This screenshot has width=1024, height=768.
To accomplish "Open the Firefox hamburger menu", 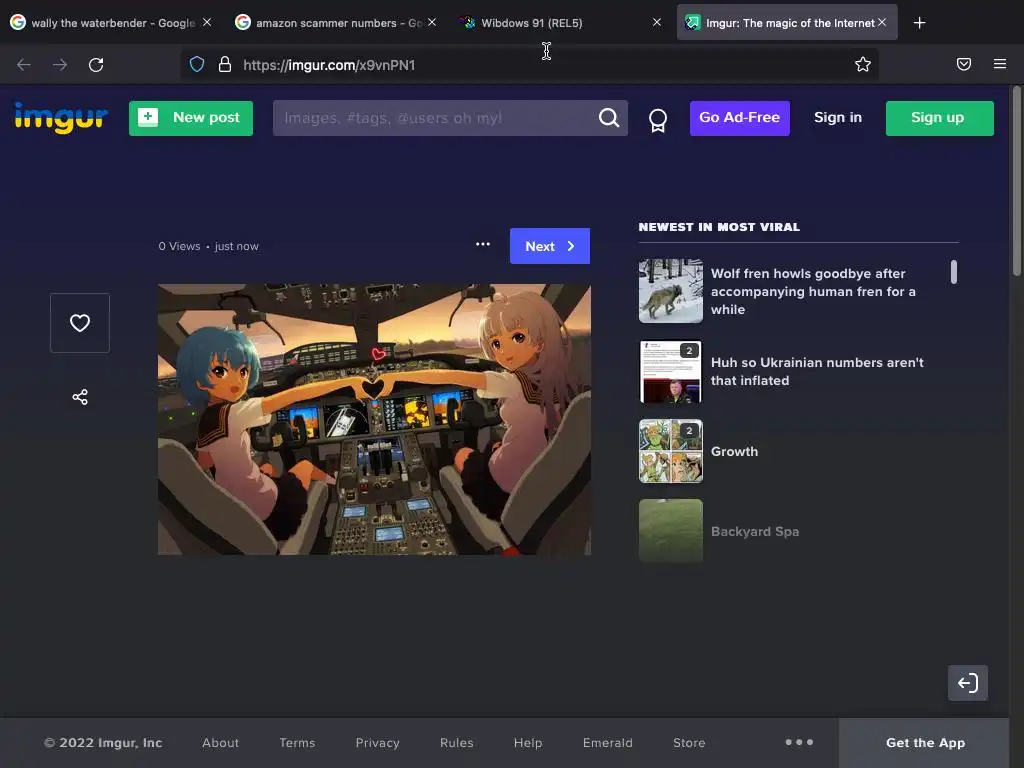I will point(1000,64).
